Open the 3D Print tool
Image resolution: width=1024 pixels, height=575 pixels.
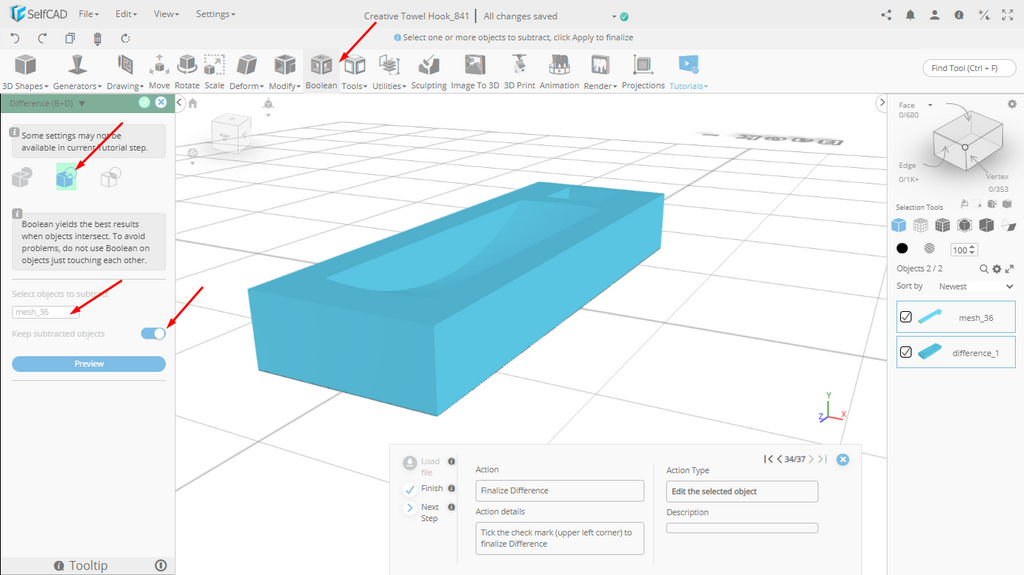(519, 72)
